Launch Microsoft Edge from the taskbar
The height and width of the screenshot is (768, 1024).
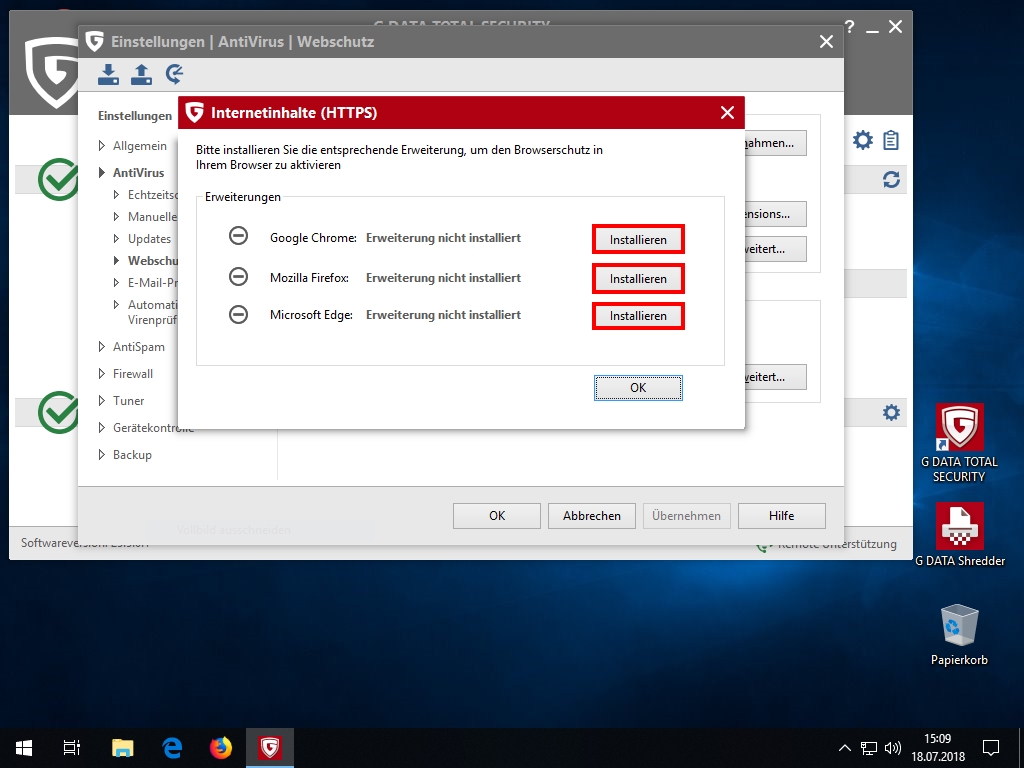point(172,748)
